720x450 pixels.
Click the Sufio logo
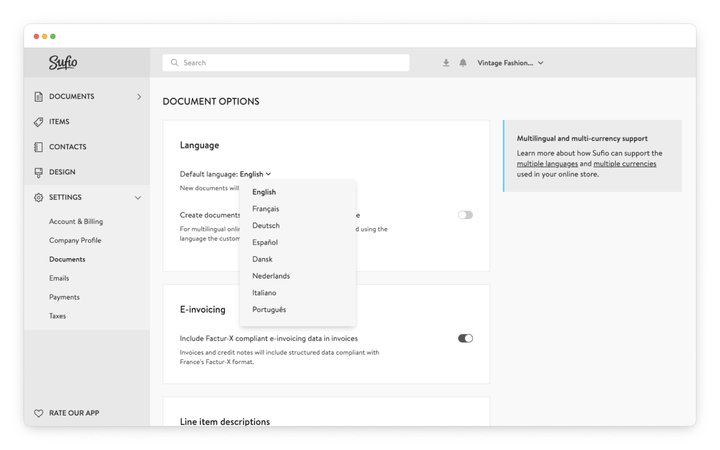[x=63, y=62]
